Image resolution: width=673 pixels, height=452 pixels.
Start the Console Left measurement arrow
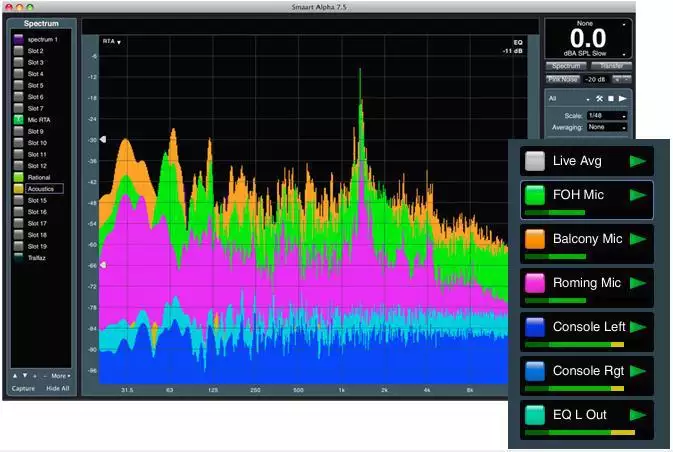[638, 327]
